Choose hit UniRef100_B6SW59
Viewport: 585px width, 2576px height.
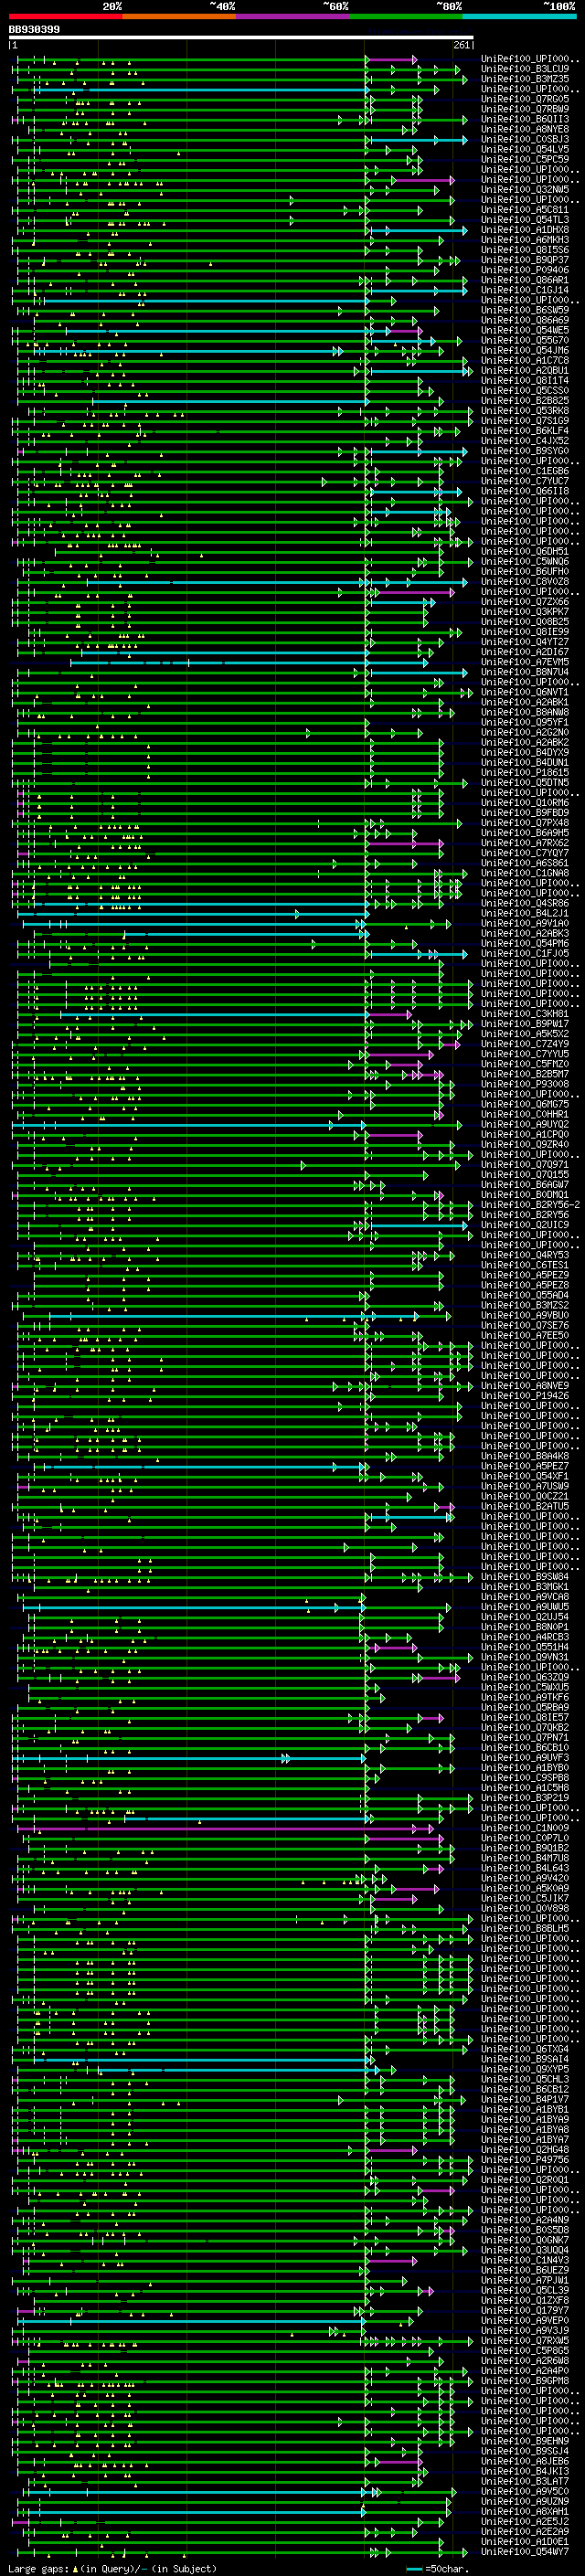pos(524,310)
